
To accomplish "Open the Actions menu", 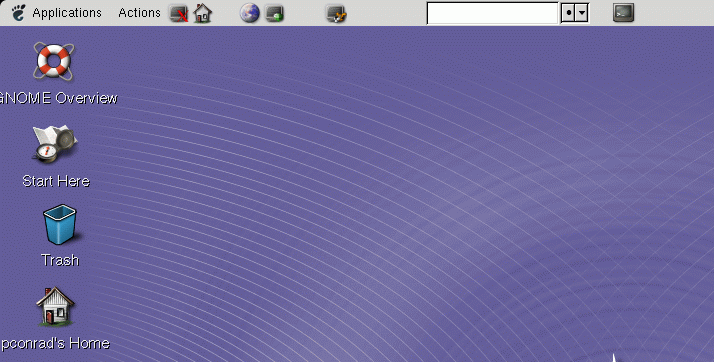I will click(139, 13).
